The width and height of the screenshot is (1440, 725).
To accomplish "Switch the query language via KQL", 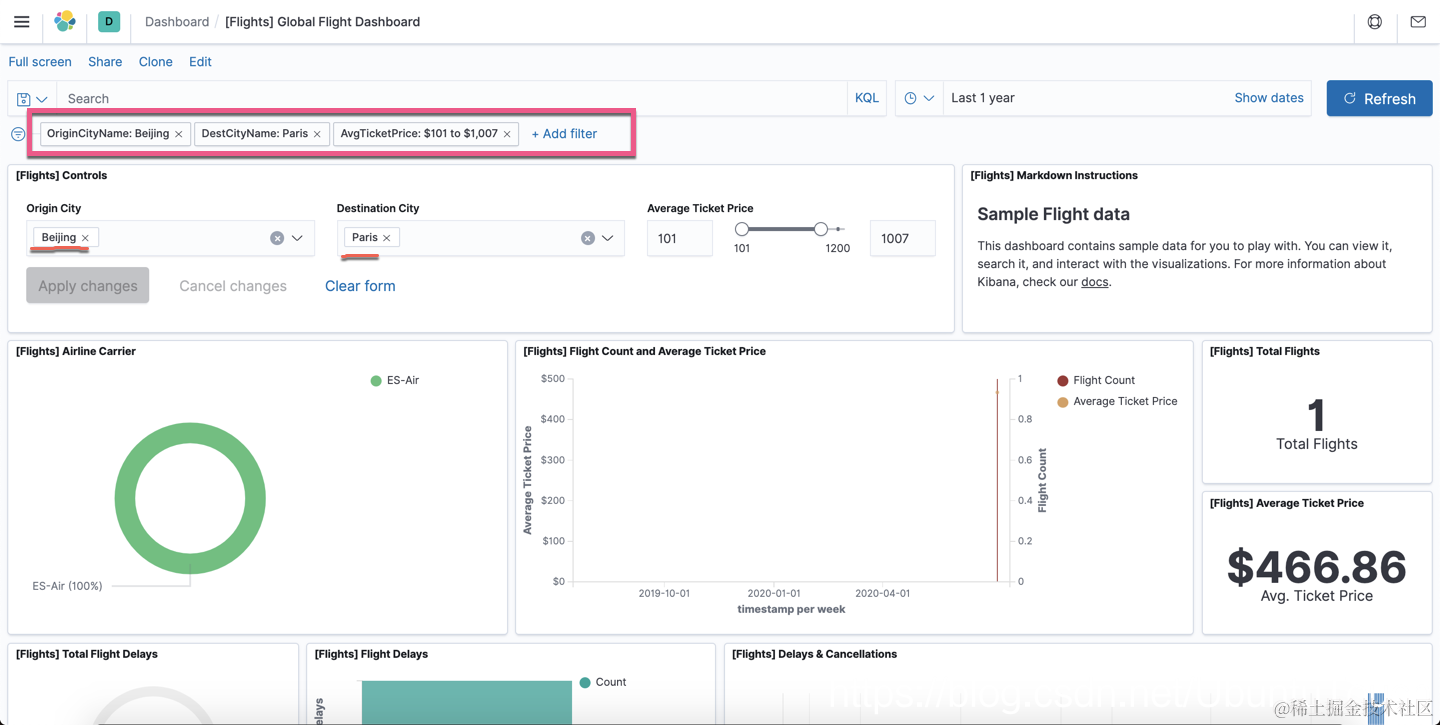I will tap(866, 98).
